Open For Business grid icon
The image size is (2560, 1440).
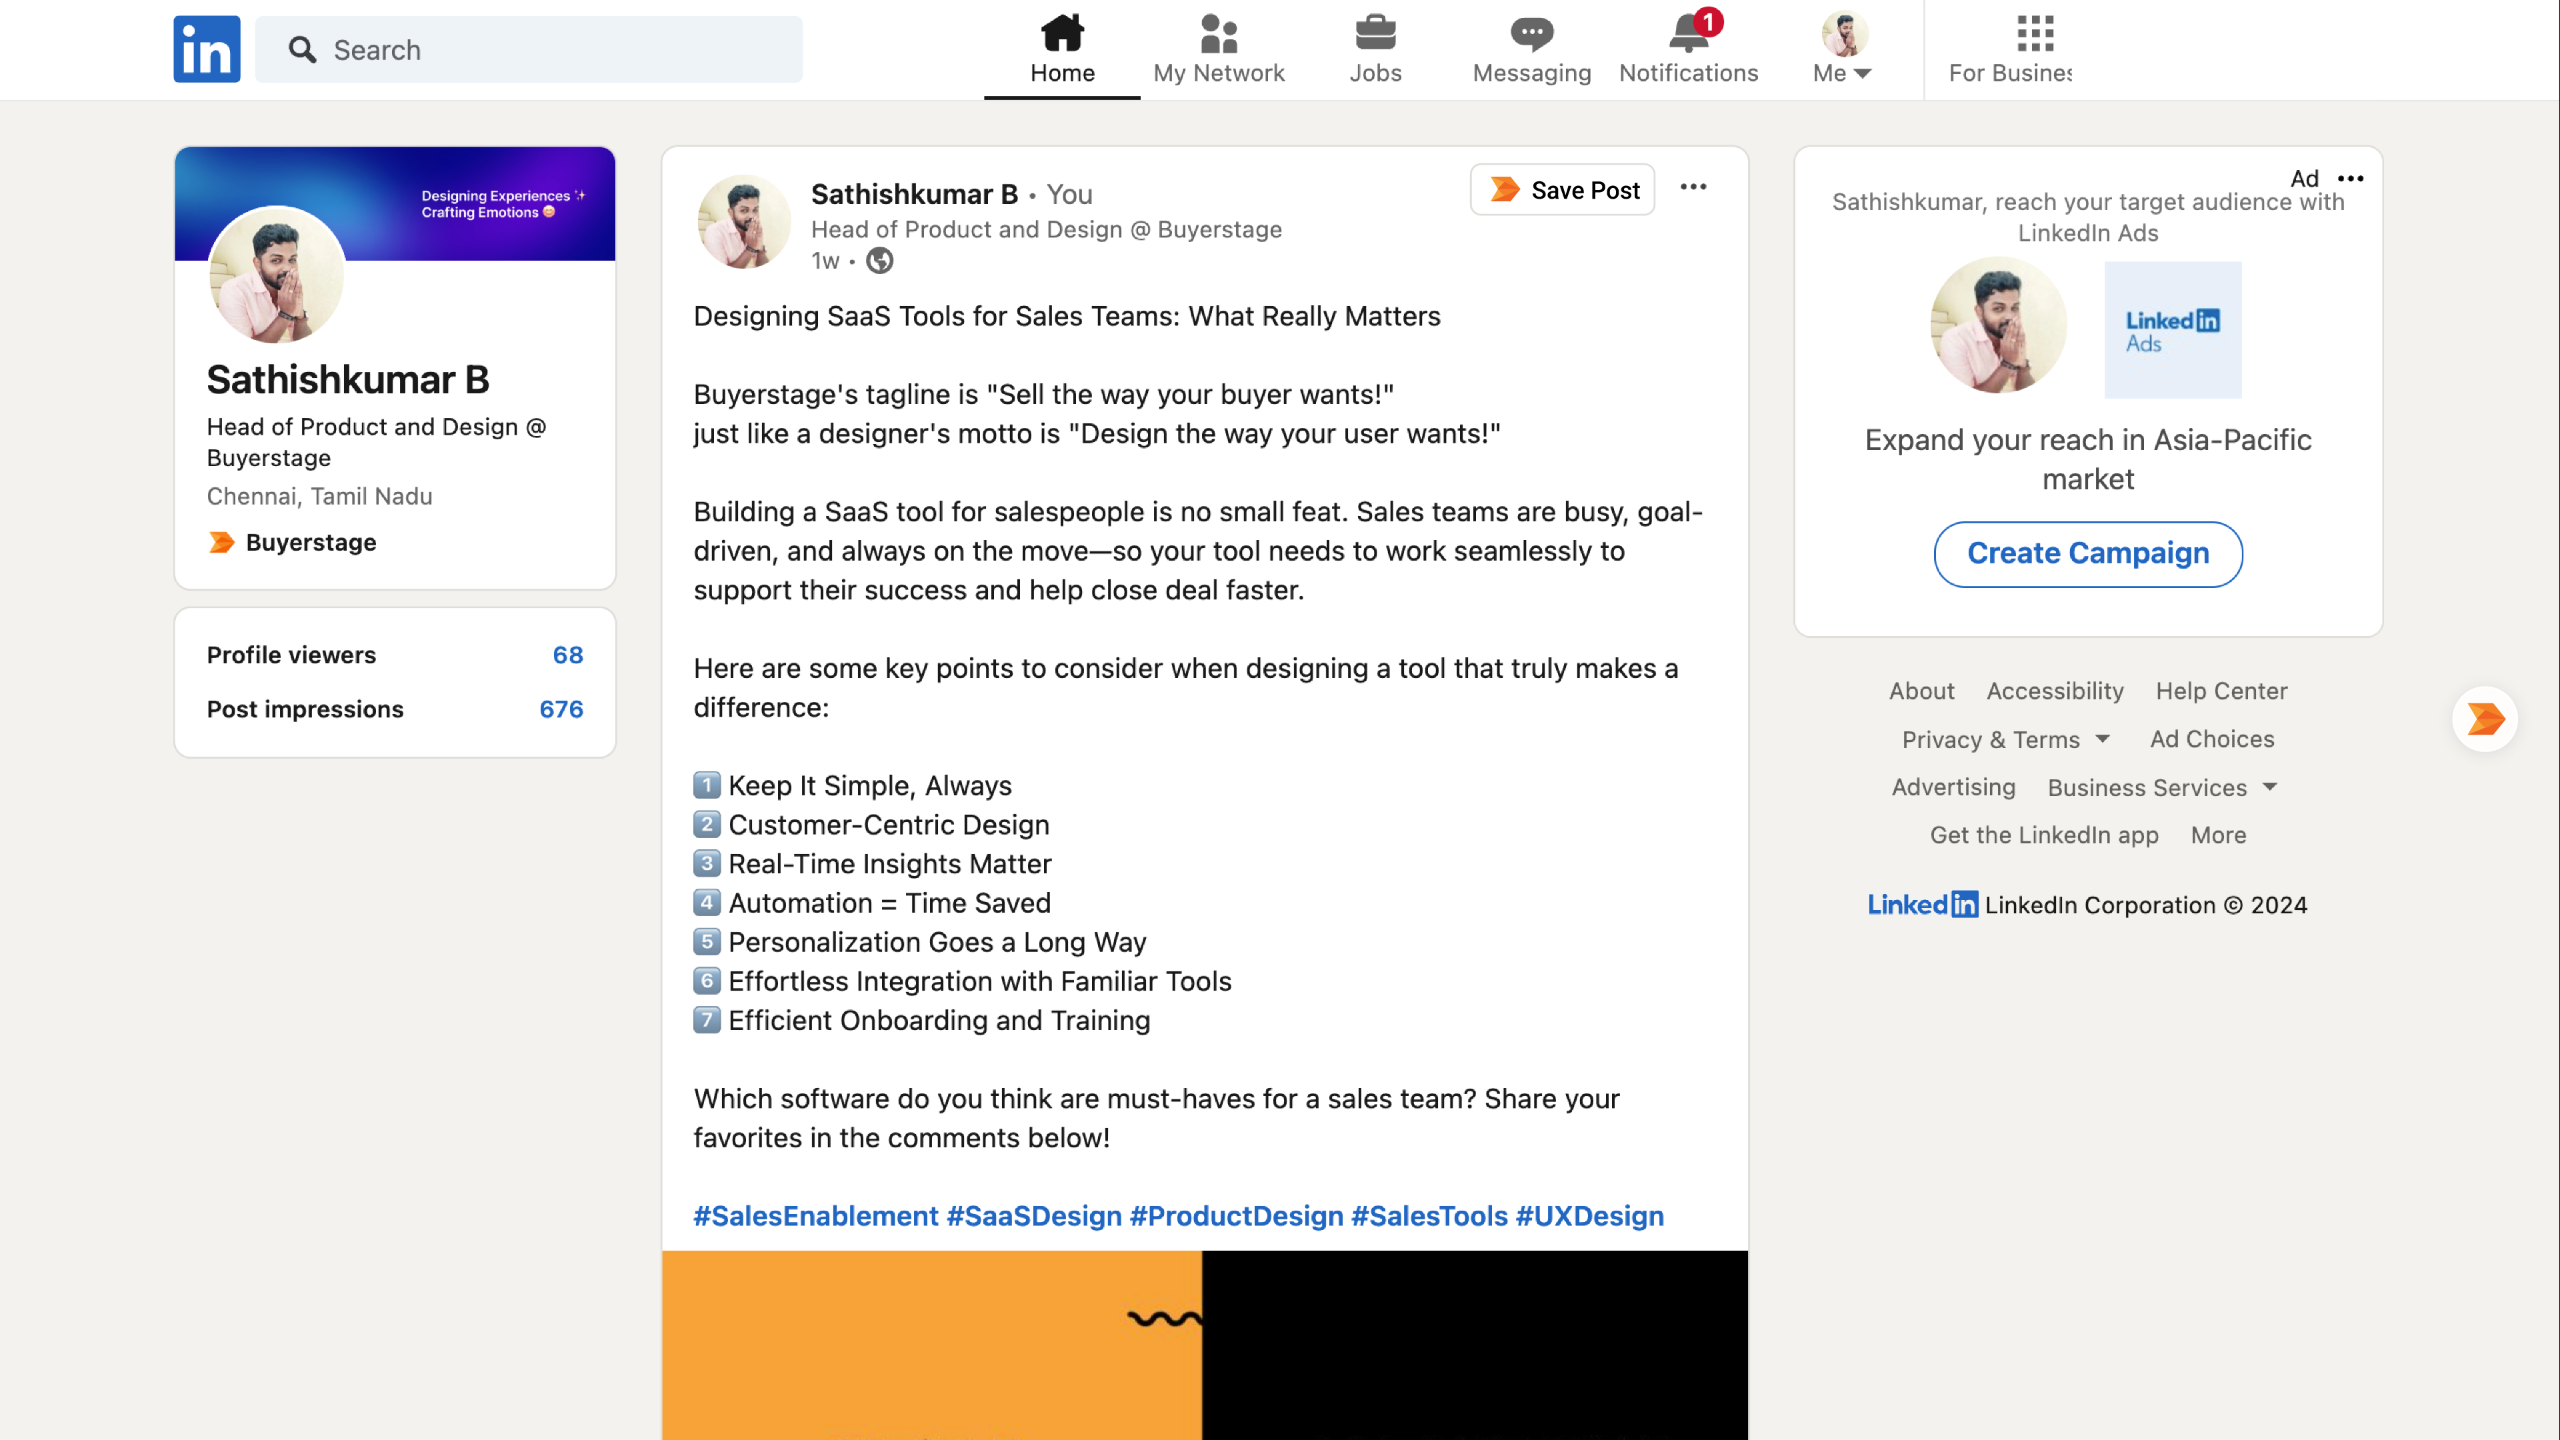pyautogui.click(x=2034, y=34)
